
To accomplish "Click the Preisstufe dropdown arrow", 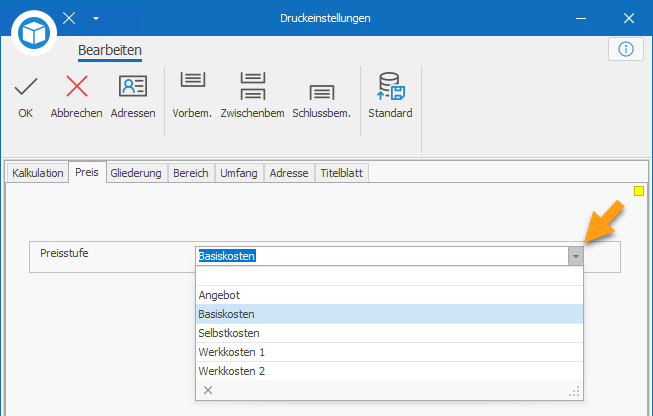I will click(576, 256).
